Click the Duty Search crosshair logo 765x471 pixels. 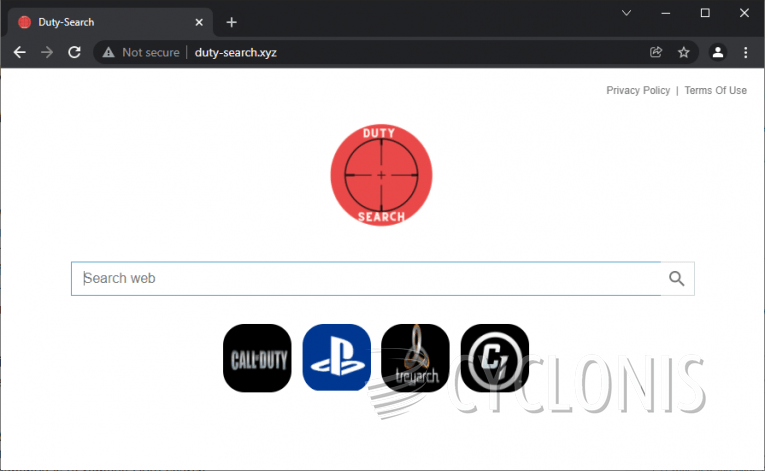point(381,176)
